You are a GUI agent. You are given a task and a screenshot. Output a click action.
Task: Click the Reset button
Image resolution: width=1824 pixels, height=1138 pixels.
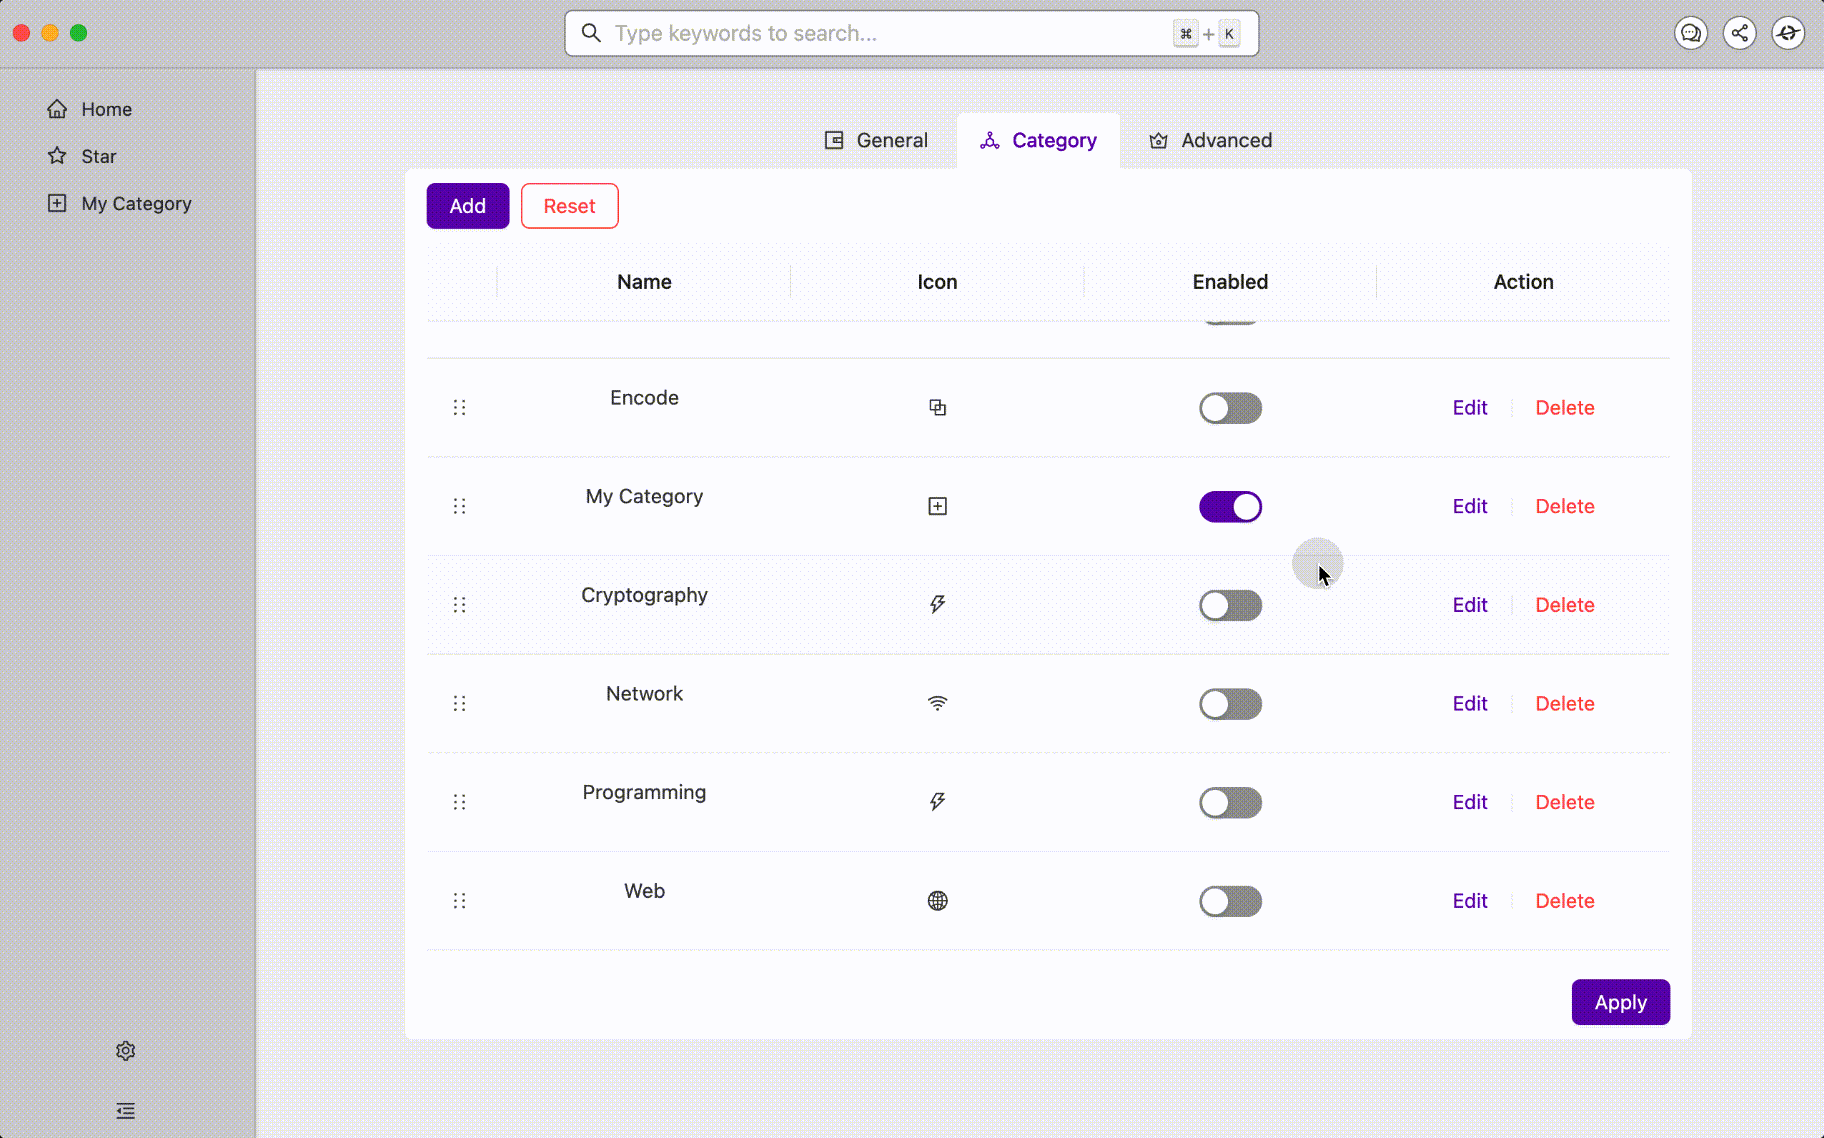[x=569, y=206]
